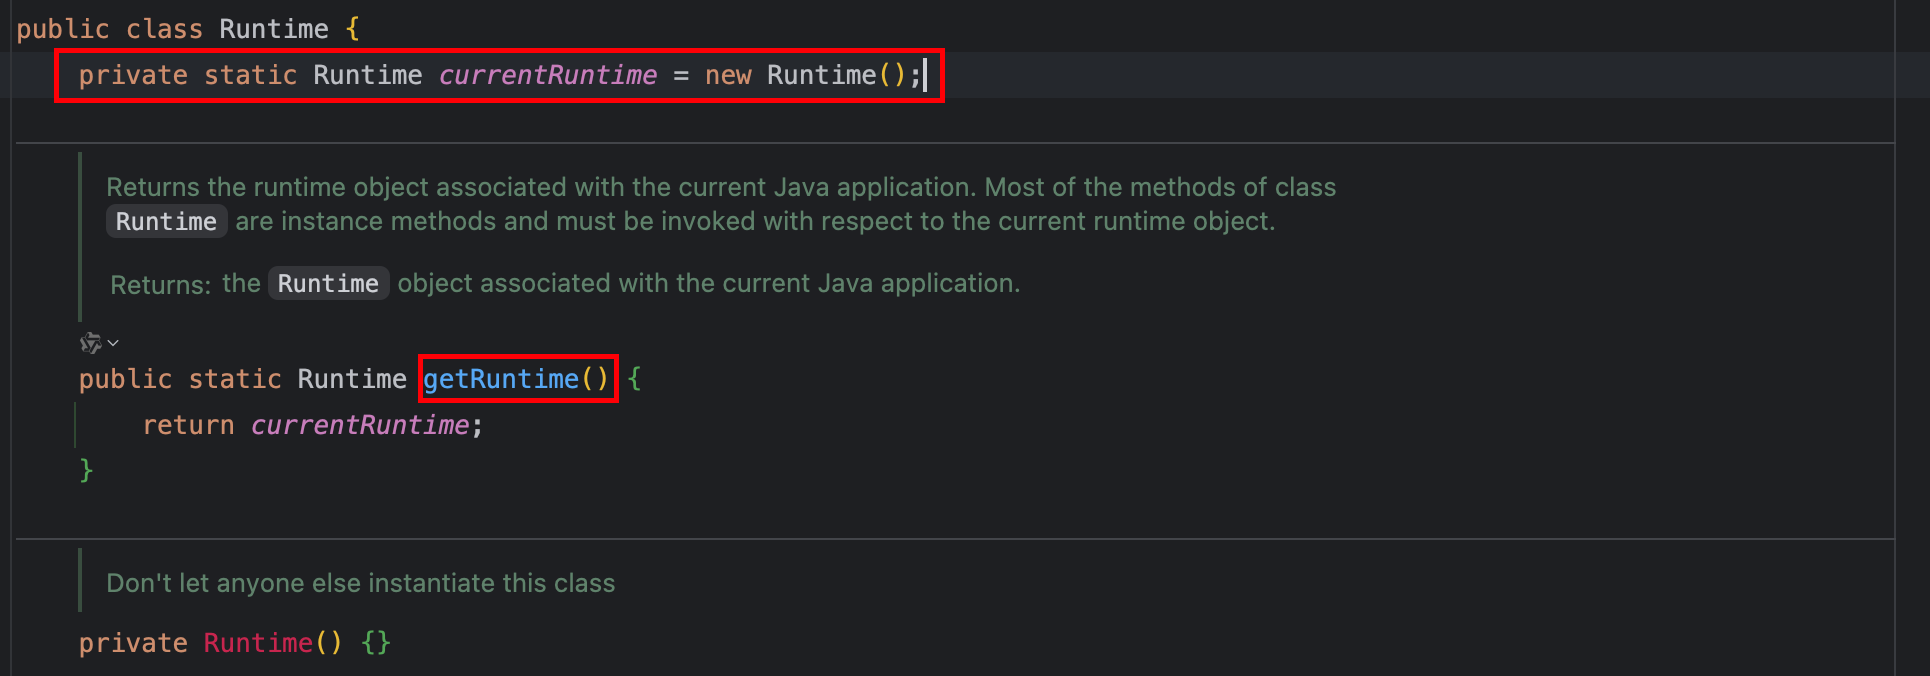
Task: Click the getRuntime method name
Action: pyautogui.click(x=500, y=379)
